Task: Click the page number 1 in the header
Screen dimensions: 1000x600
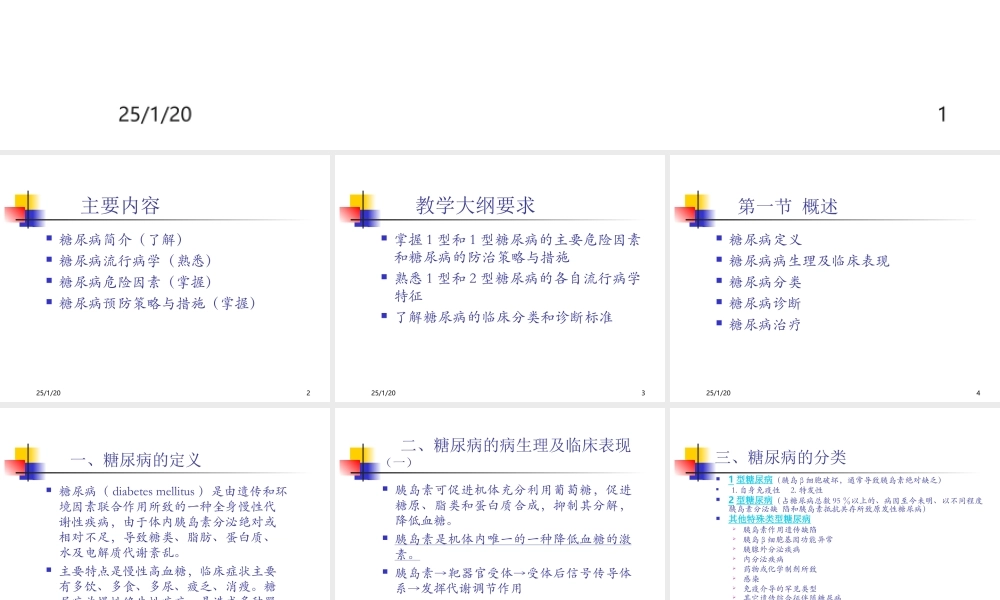Action: [942, 114]
